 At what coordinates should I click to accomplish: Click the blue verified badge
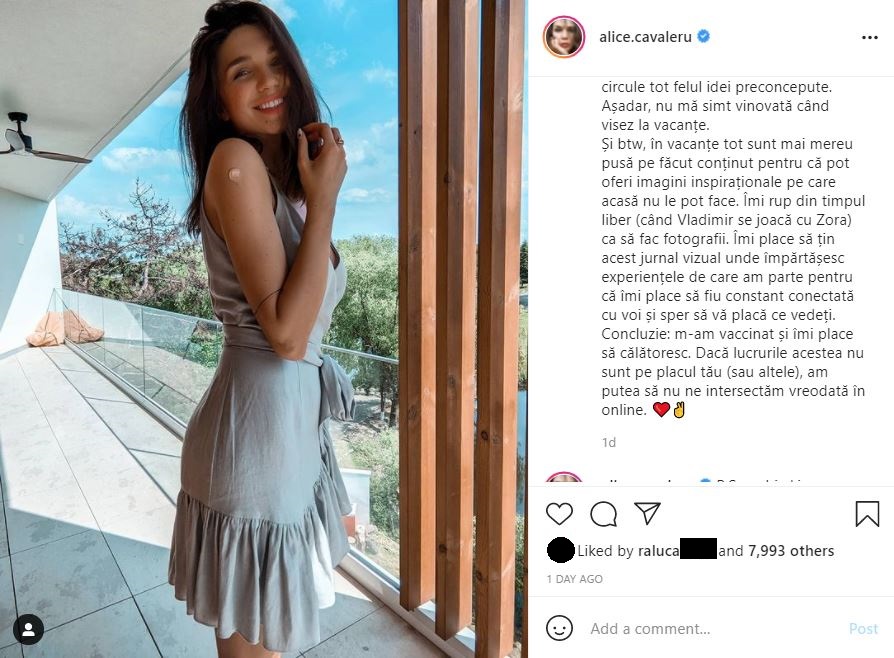click(704, 36)
